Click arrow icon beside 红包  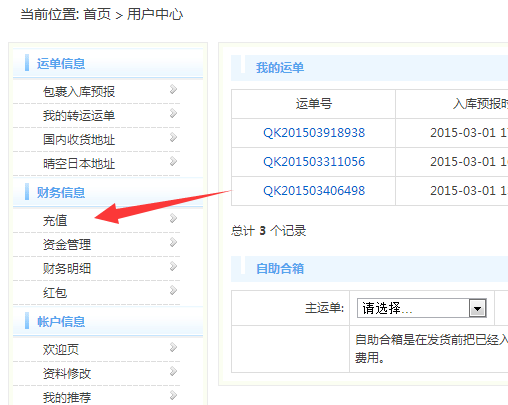coord(173,290)
